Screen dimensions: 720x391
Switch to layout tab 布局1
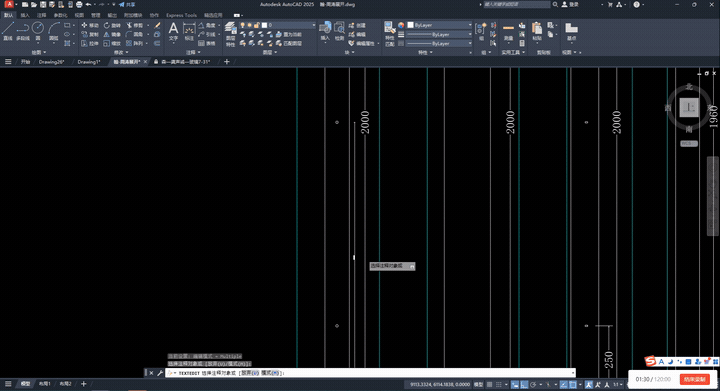click(45, 384)
